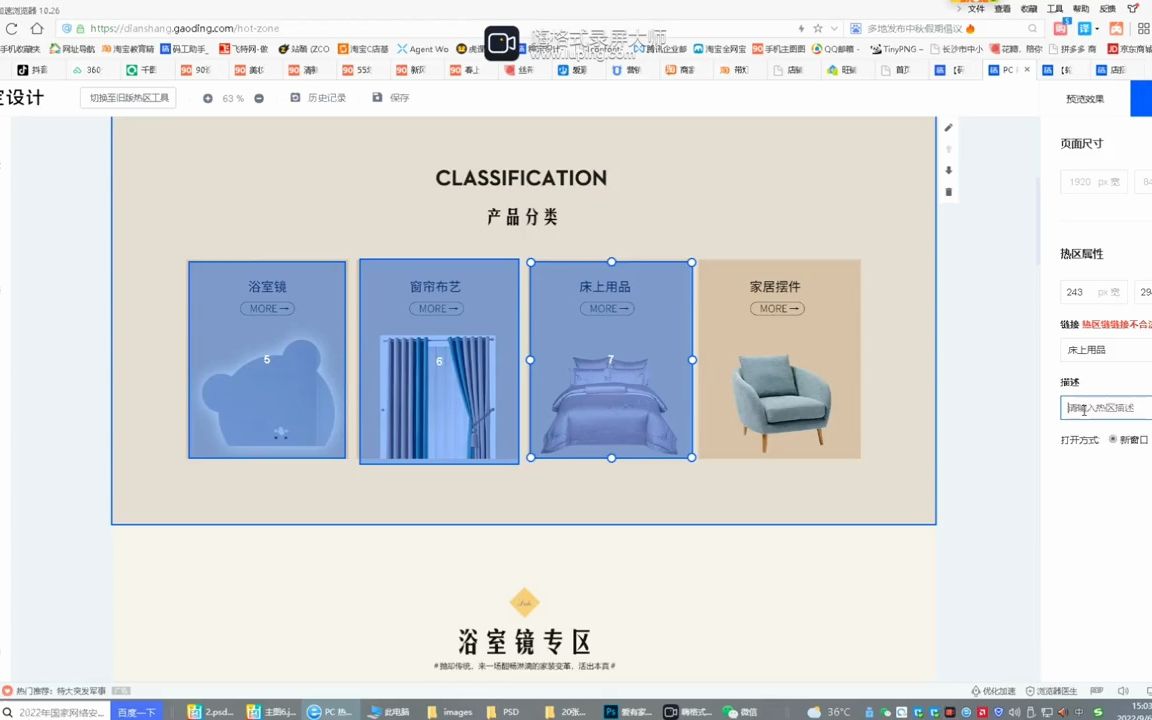Viewport: 1152px width, 720px height.
Task: Click the 描述 hot zone description field
Action: click(x=1104, y=407)
